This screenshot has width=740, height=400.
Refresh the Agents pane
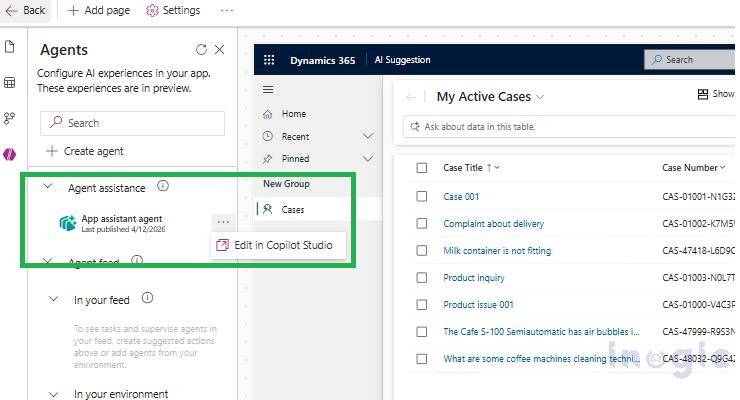[202, 50]
